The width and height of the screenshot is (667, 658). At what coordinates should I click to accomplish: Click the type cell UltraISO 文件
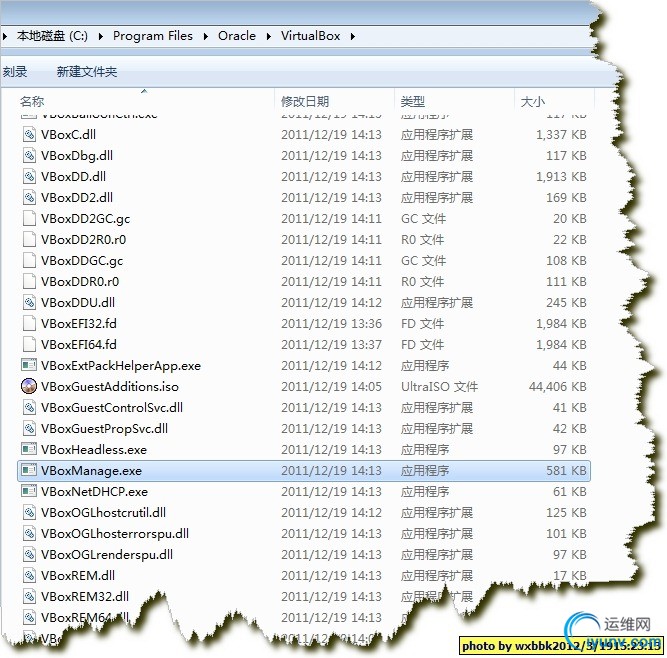tap(439, 387)
